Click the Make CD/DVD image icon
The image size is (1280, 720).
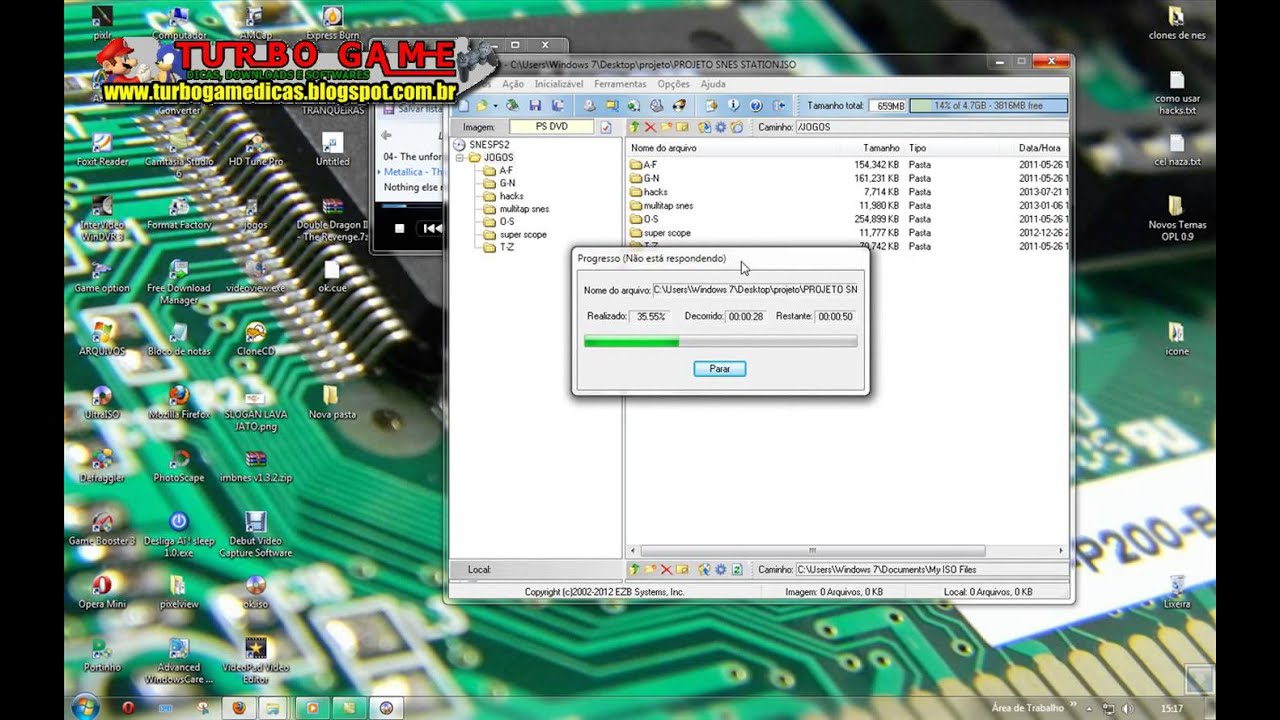click(589, 105)
